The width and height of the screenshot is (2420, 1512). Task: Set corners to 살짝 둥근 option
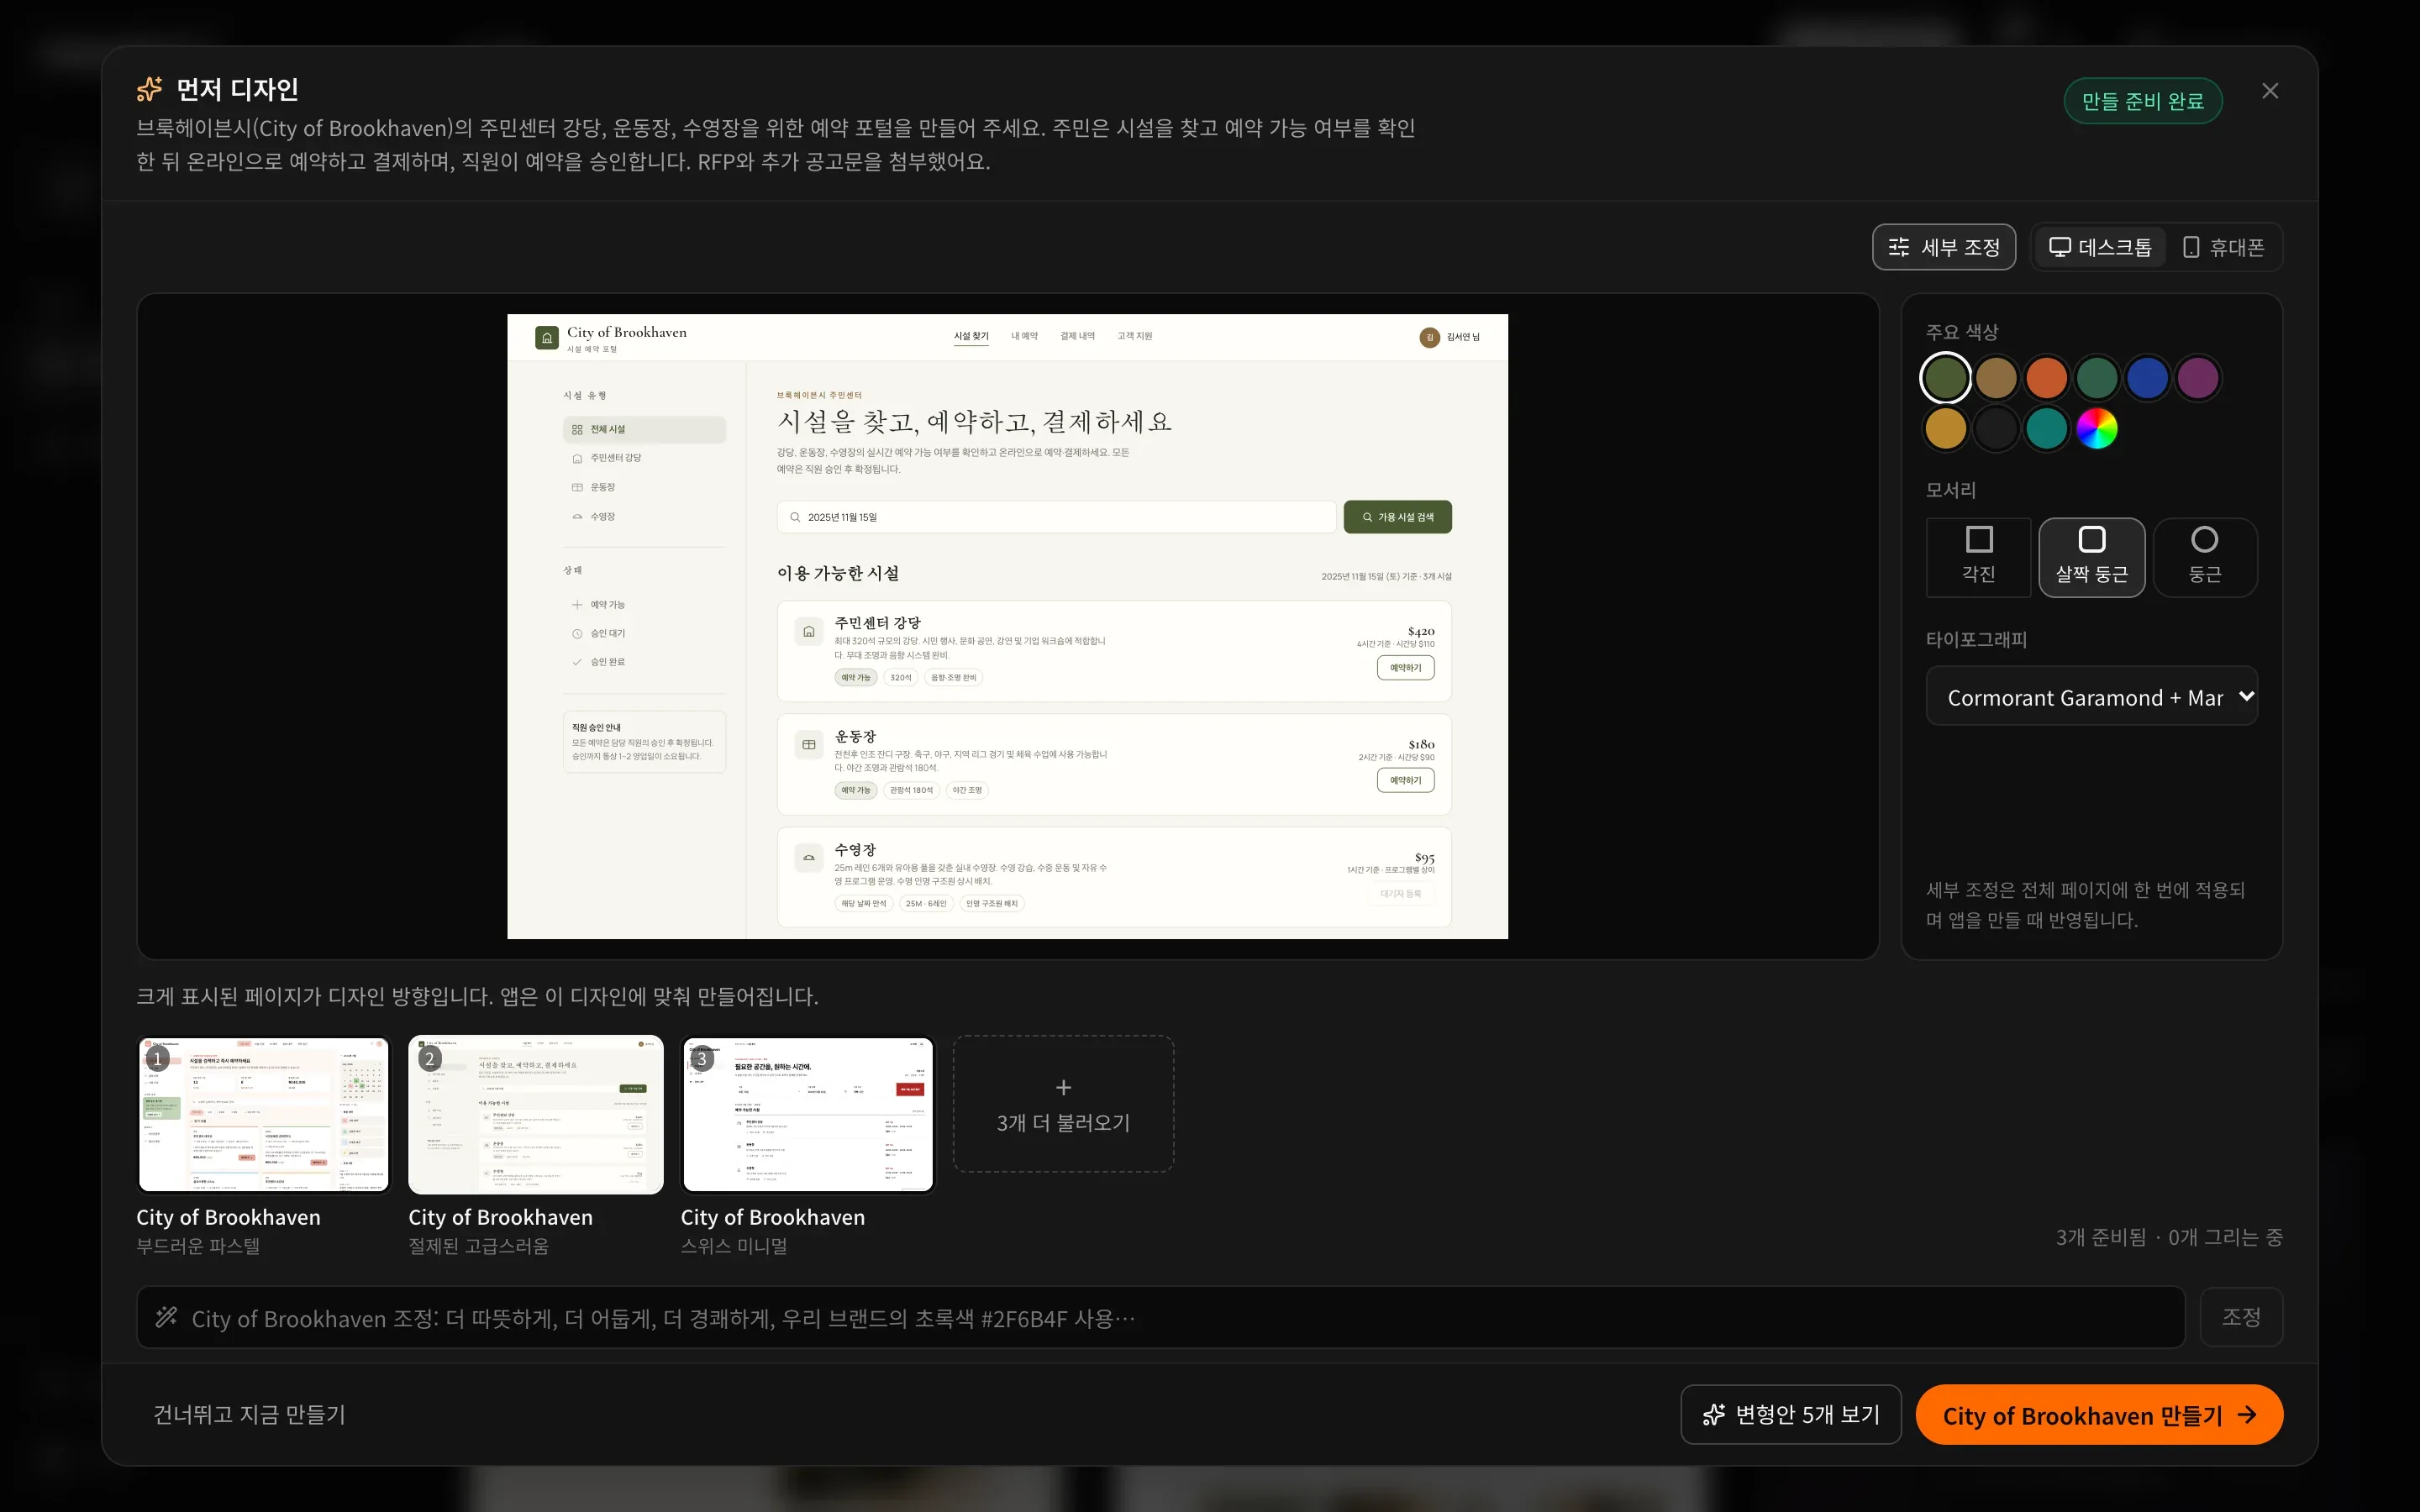click(x=2091, y=557)
